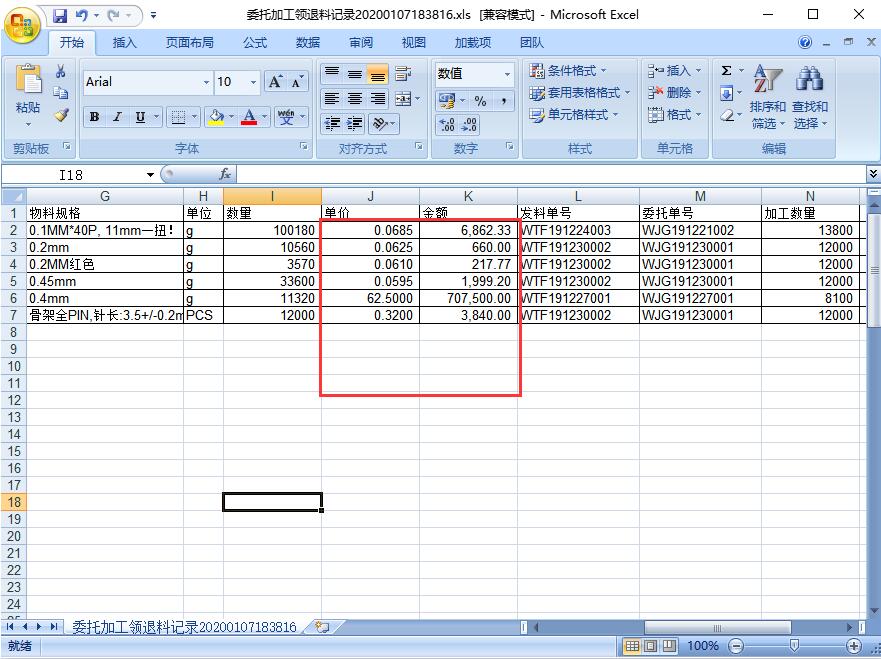
Task: Click the Increase Font Size icon
Action: (276, 82)
